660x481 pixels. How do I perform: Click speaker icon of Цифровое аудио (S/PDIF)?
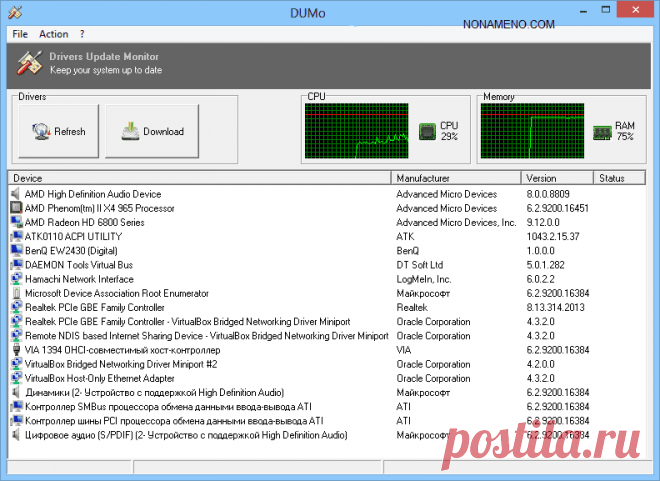pyautogui.click(x=16, y=435)
